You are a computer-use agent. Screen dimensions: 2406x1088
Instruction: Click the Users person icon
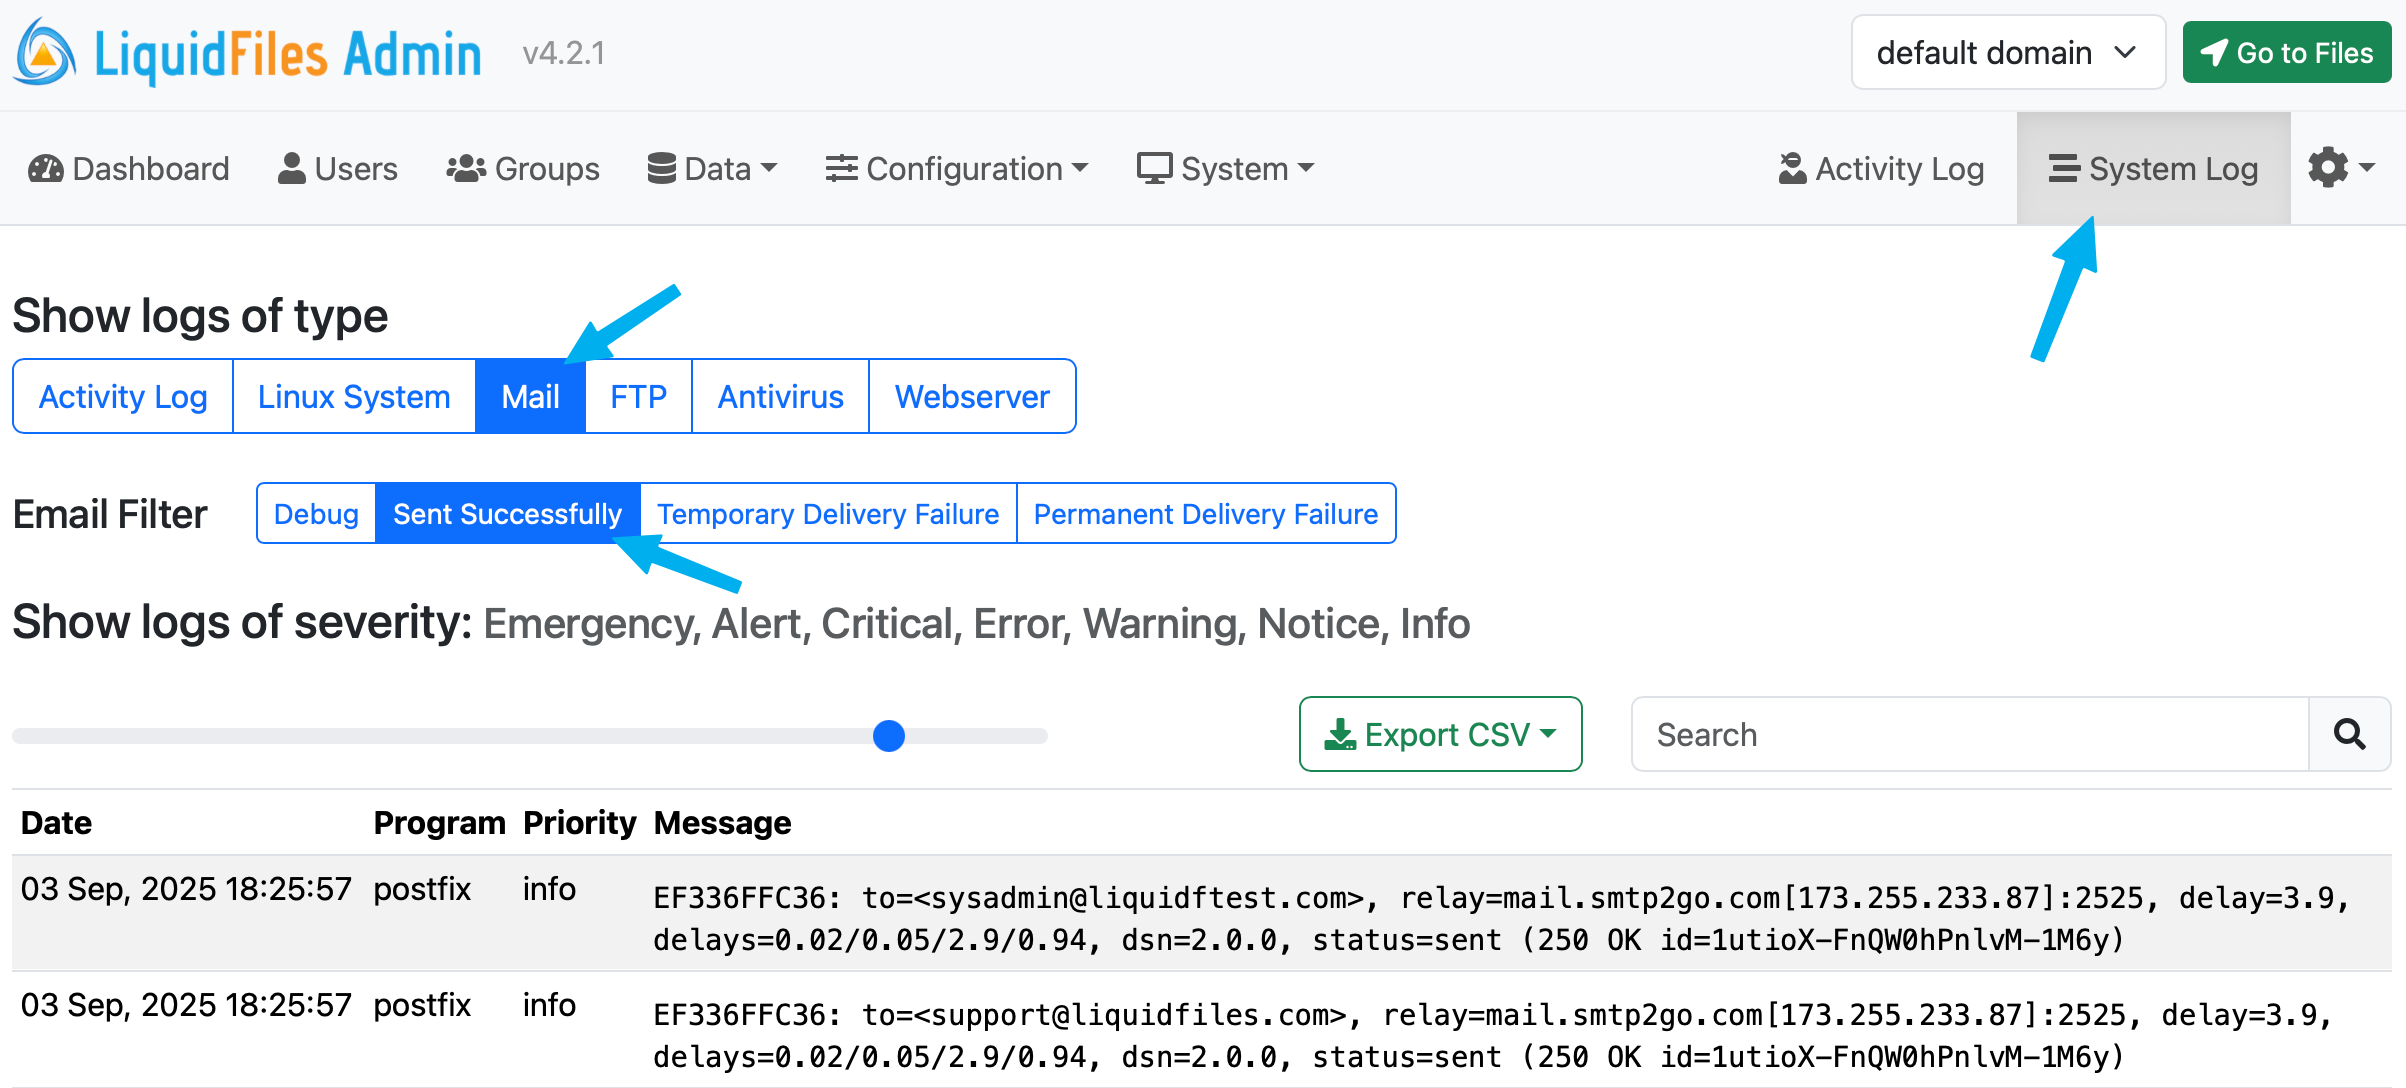click(x=291, y=167)
